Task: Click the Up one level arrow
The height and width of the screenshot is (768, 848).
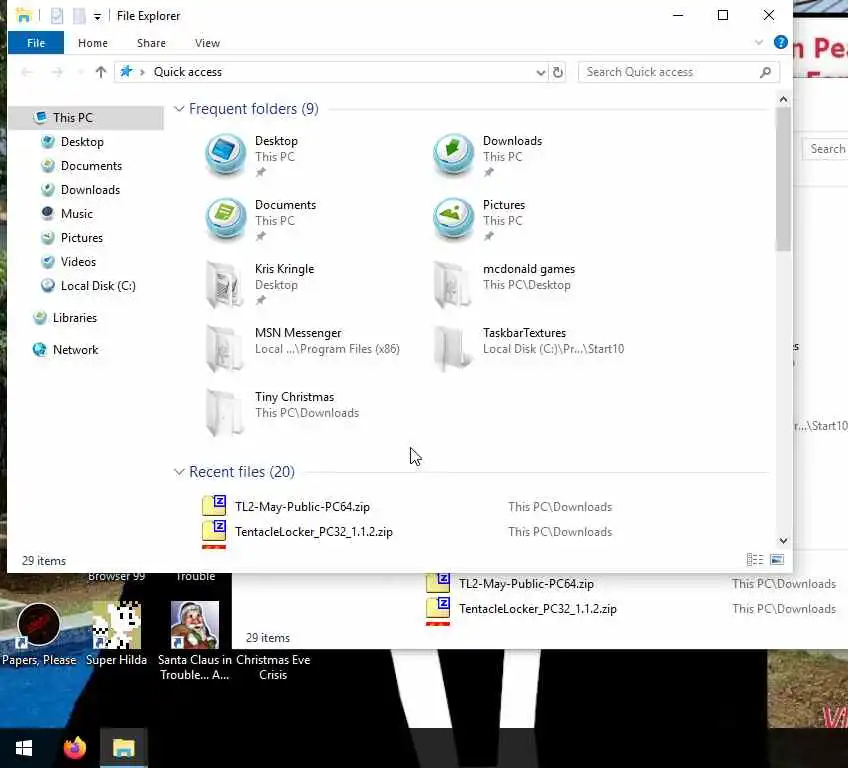Action: [x=101, y=72]
